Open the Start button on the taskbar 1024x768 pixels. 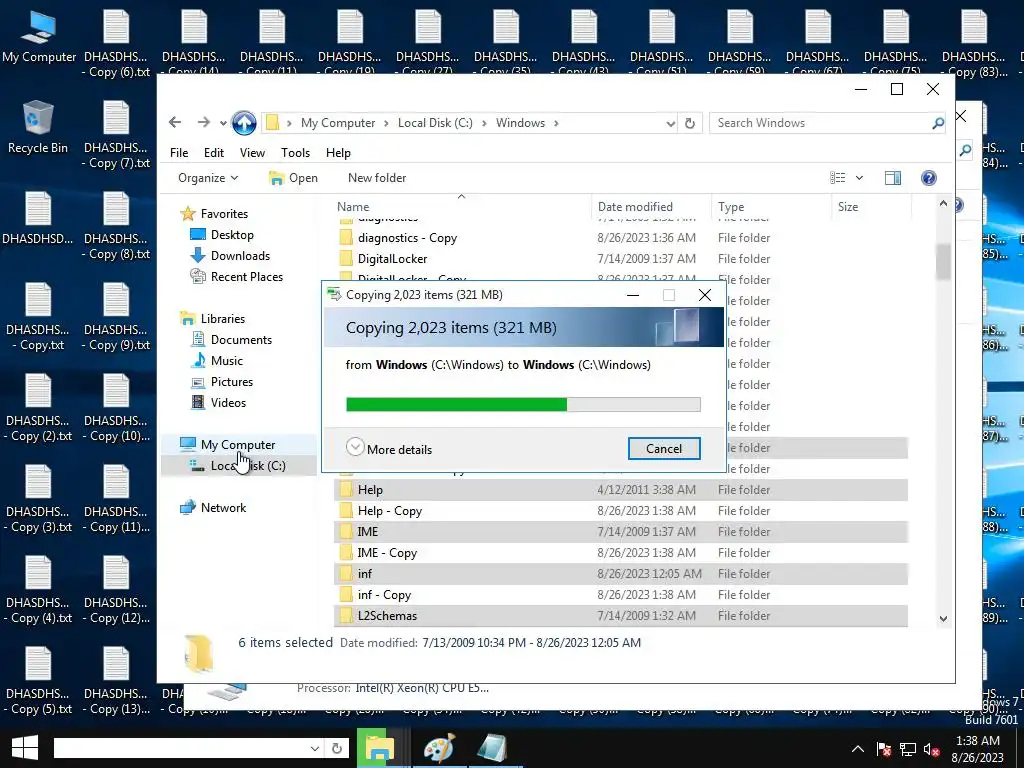[x=25, y=748]
